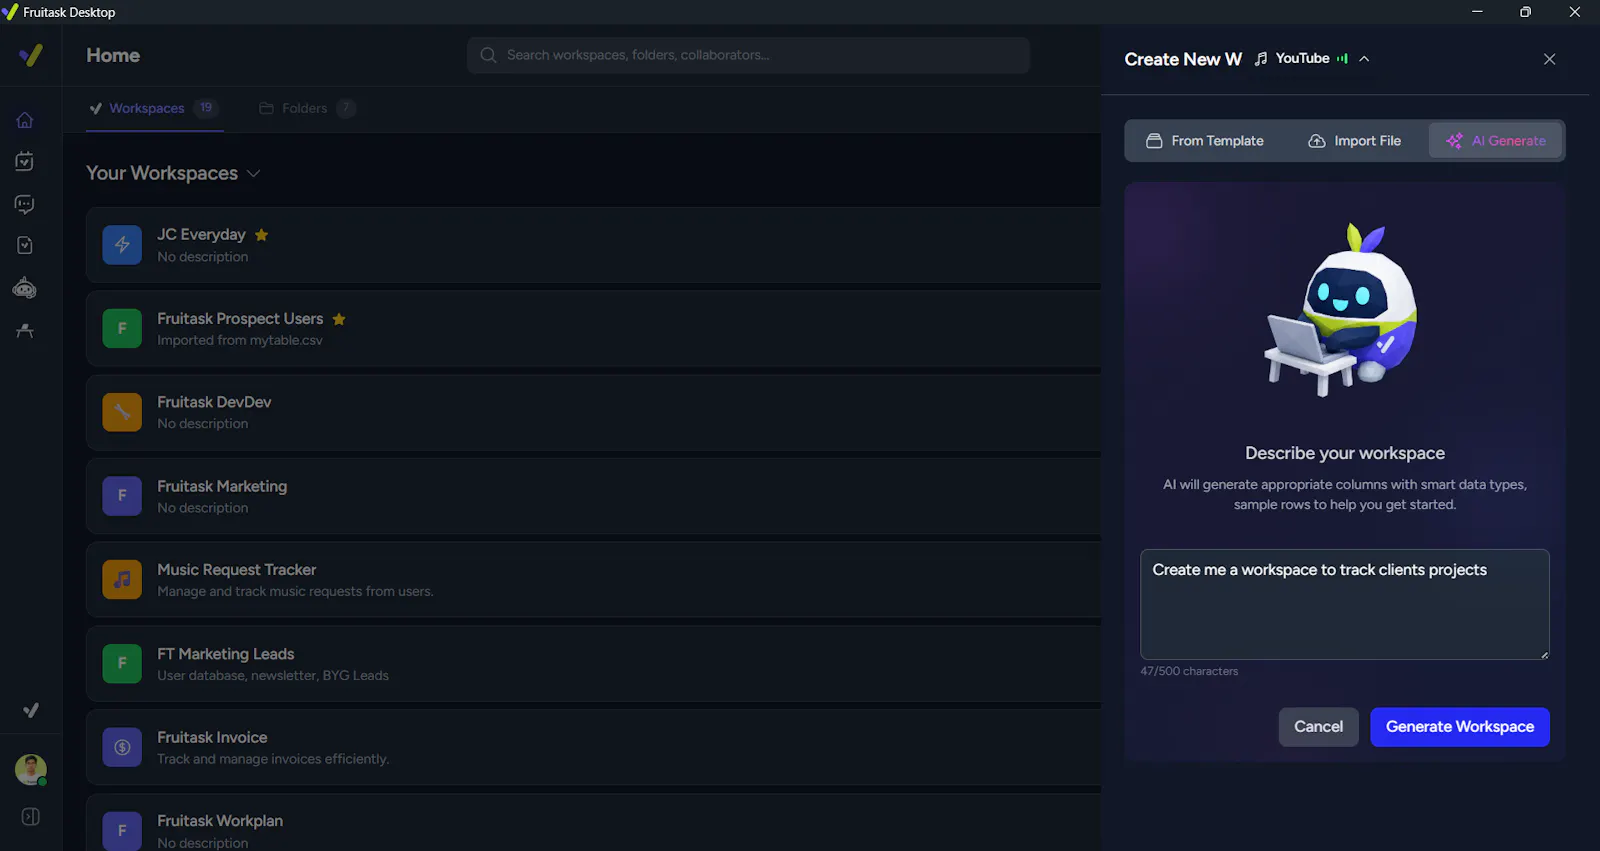Select the Import File tab
The height and width of the screenshot is (851, 1600).
click(x=1354, y=141)
